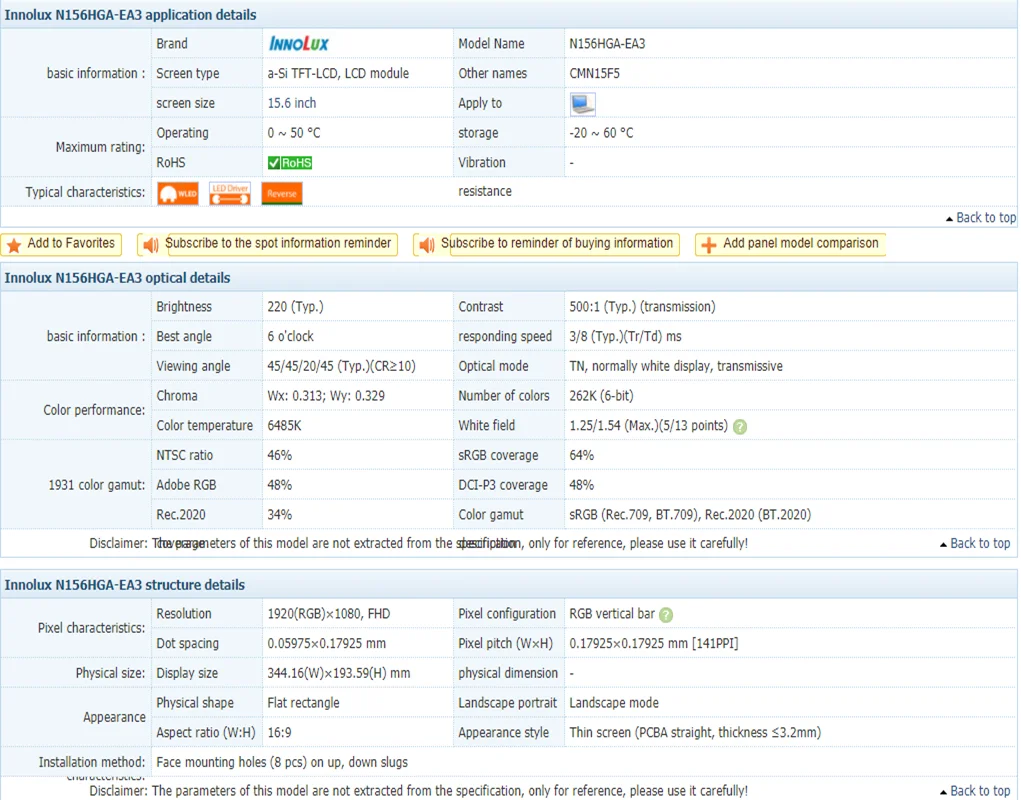The width and height of the screenshot is (1021, 800).
Task: Click the Innolux brand logo
Action: click(299, 44)
